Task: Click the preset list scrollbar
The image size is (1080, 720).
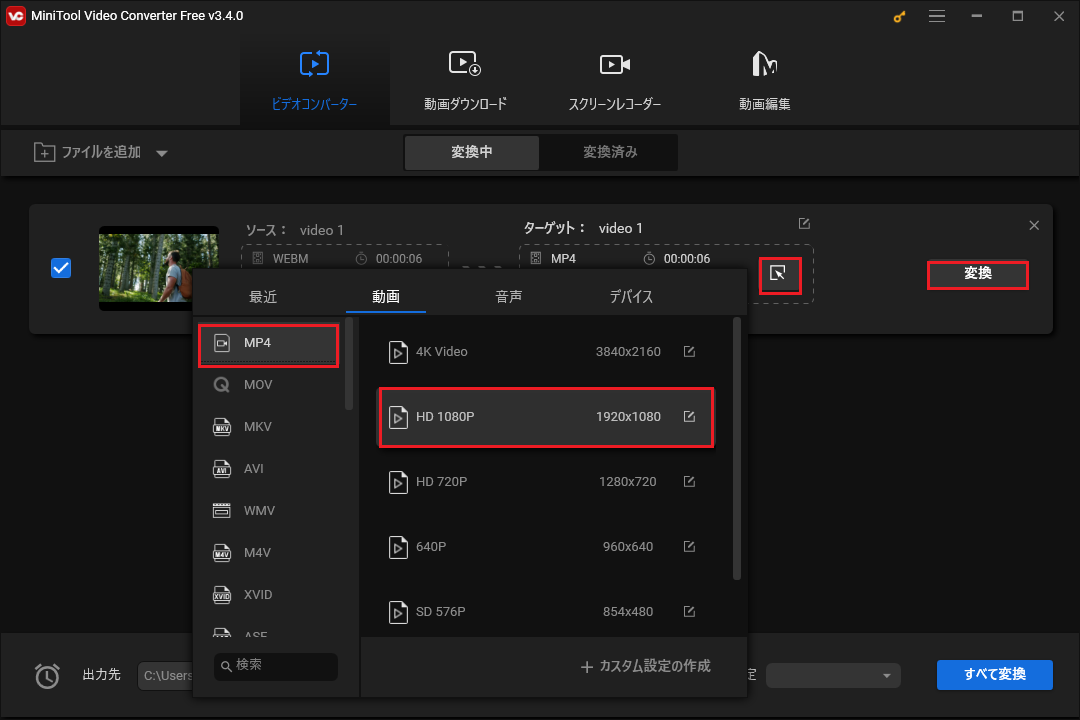Action: (737, 448)
